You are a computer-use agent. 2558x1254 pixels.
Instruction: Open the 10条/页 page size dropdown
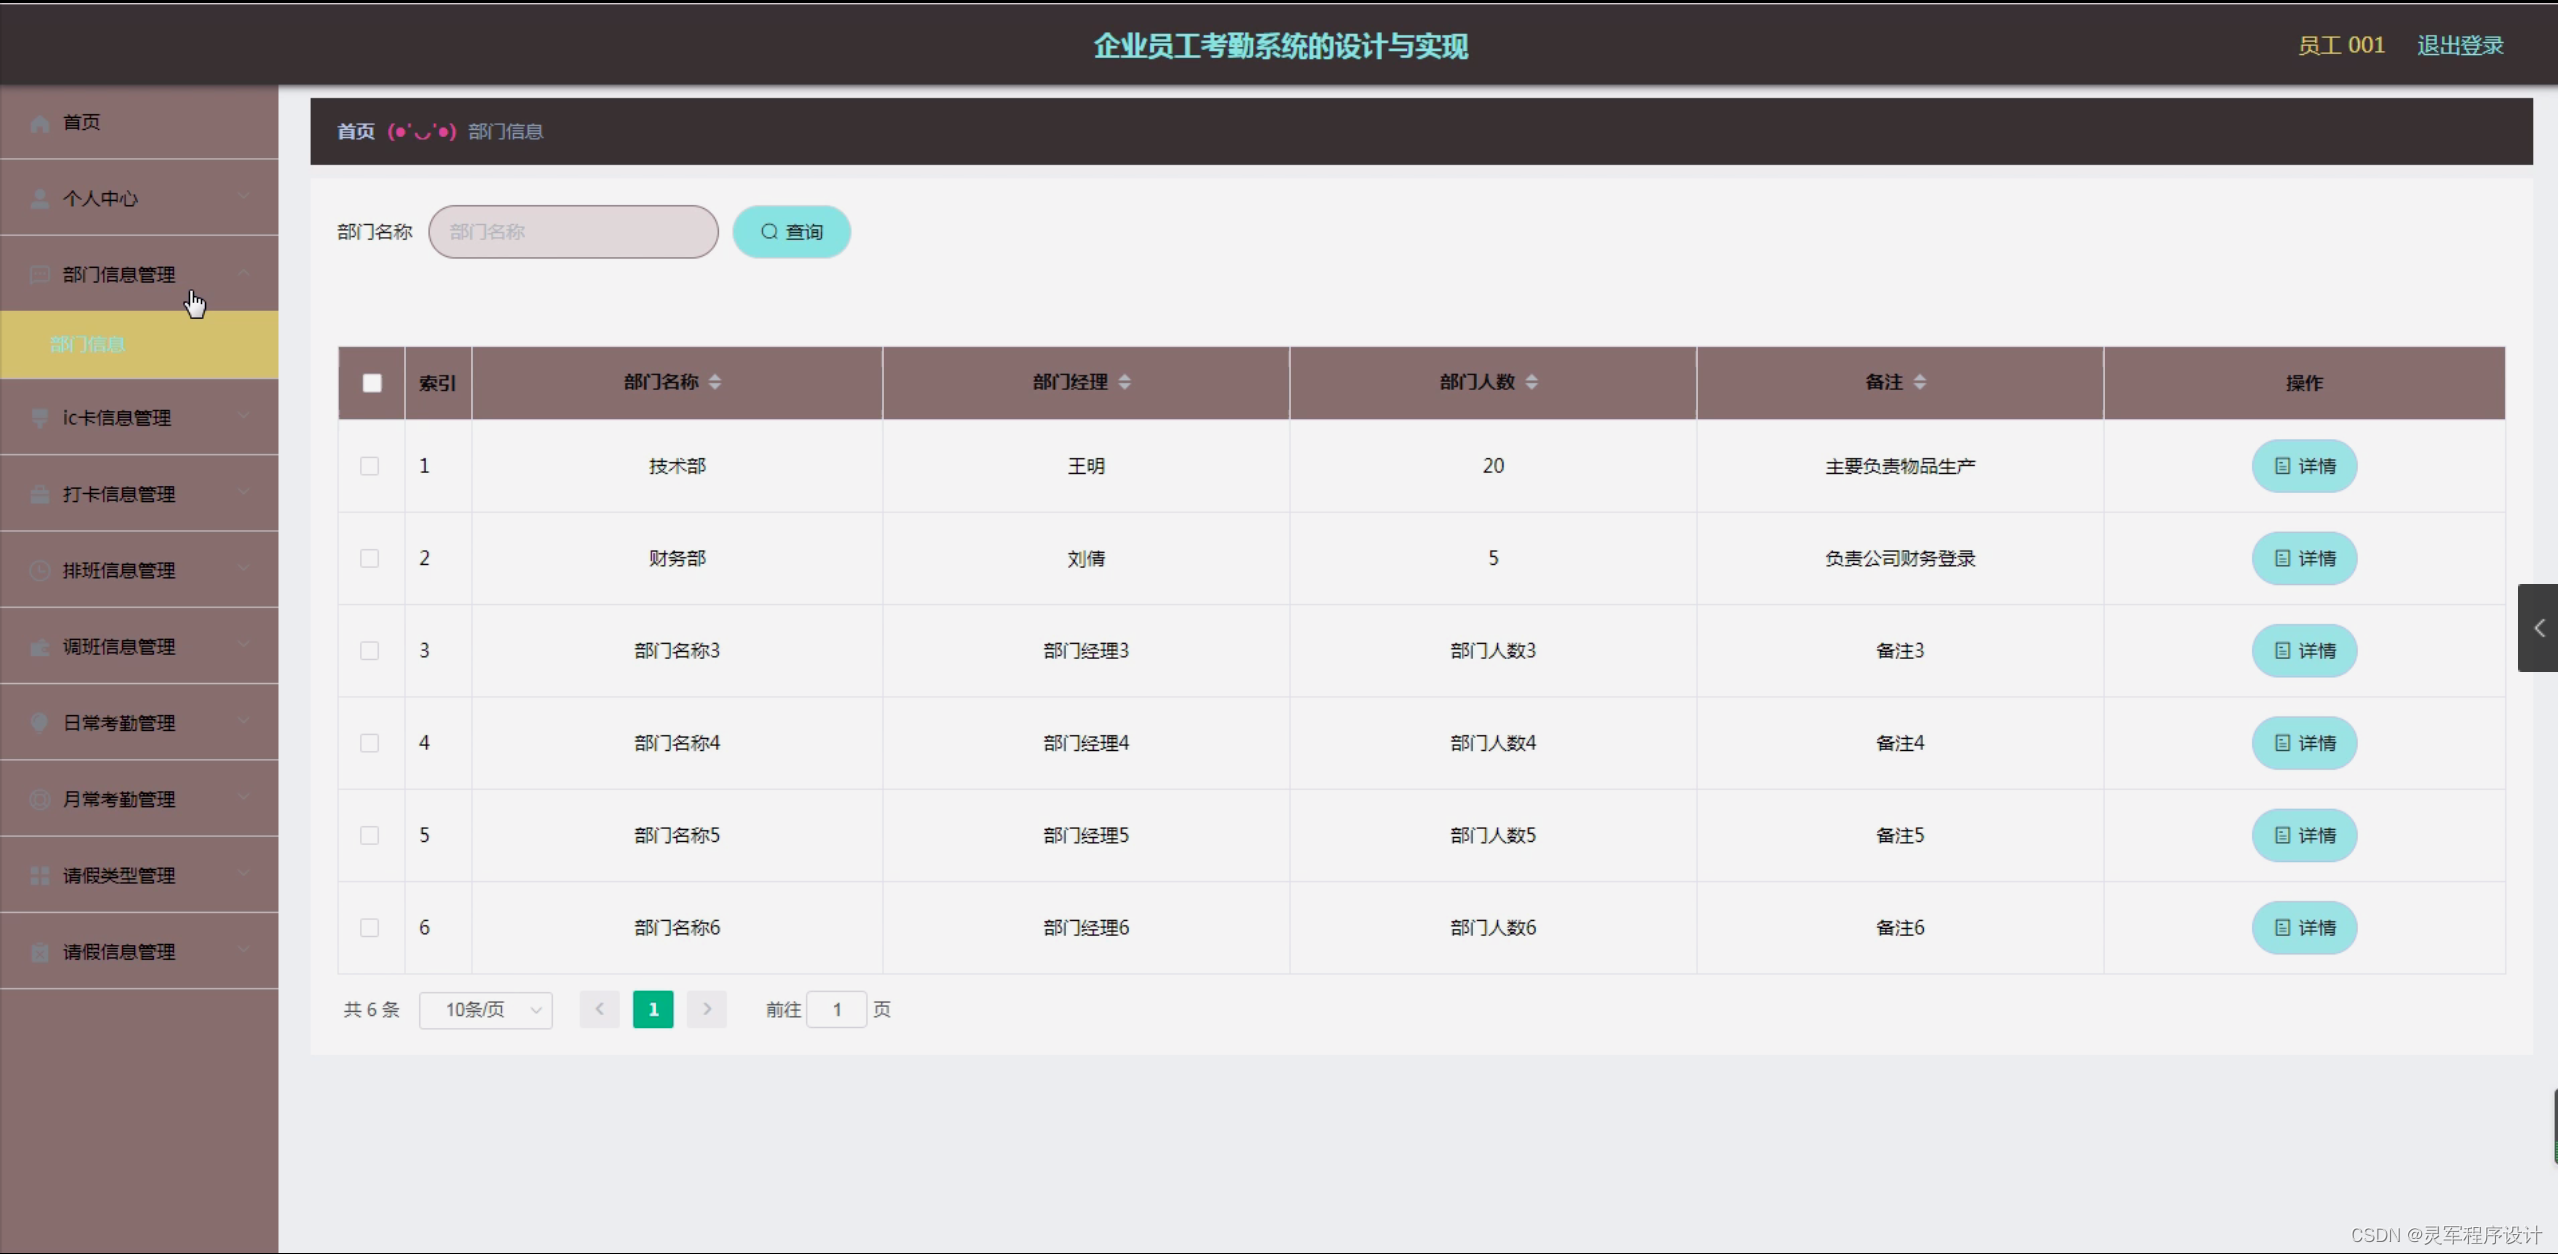[487, 1009]
